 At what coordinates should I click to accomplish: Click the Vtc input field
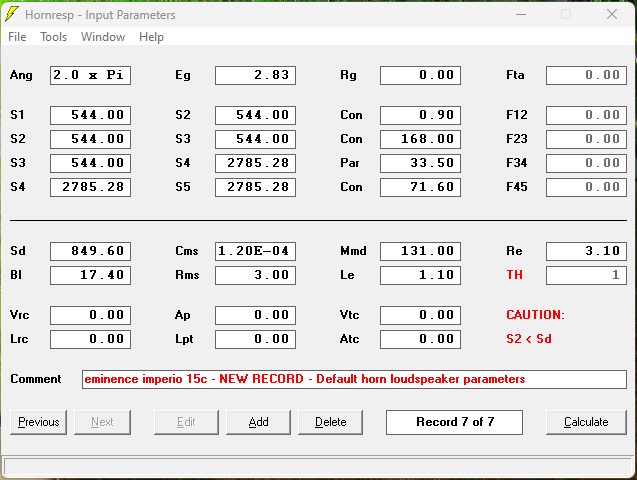click(420, 316)
